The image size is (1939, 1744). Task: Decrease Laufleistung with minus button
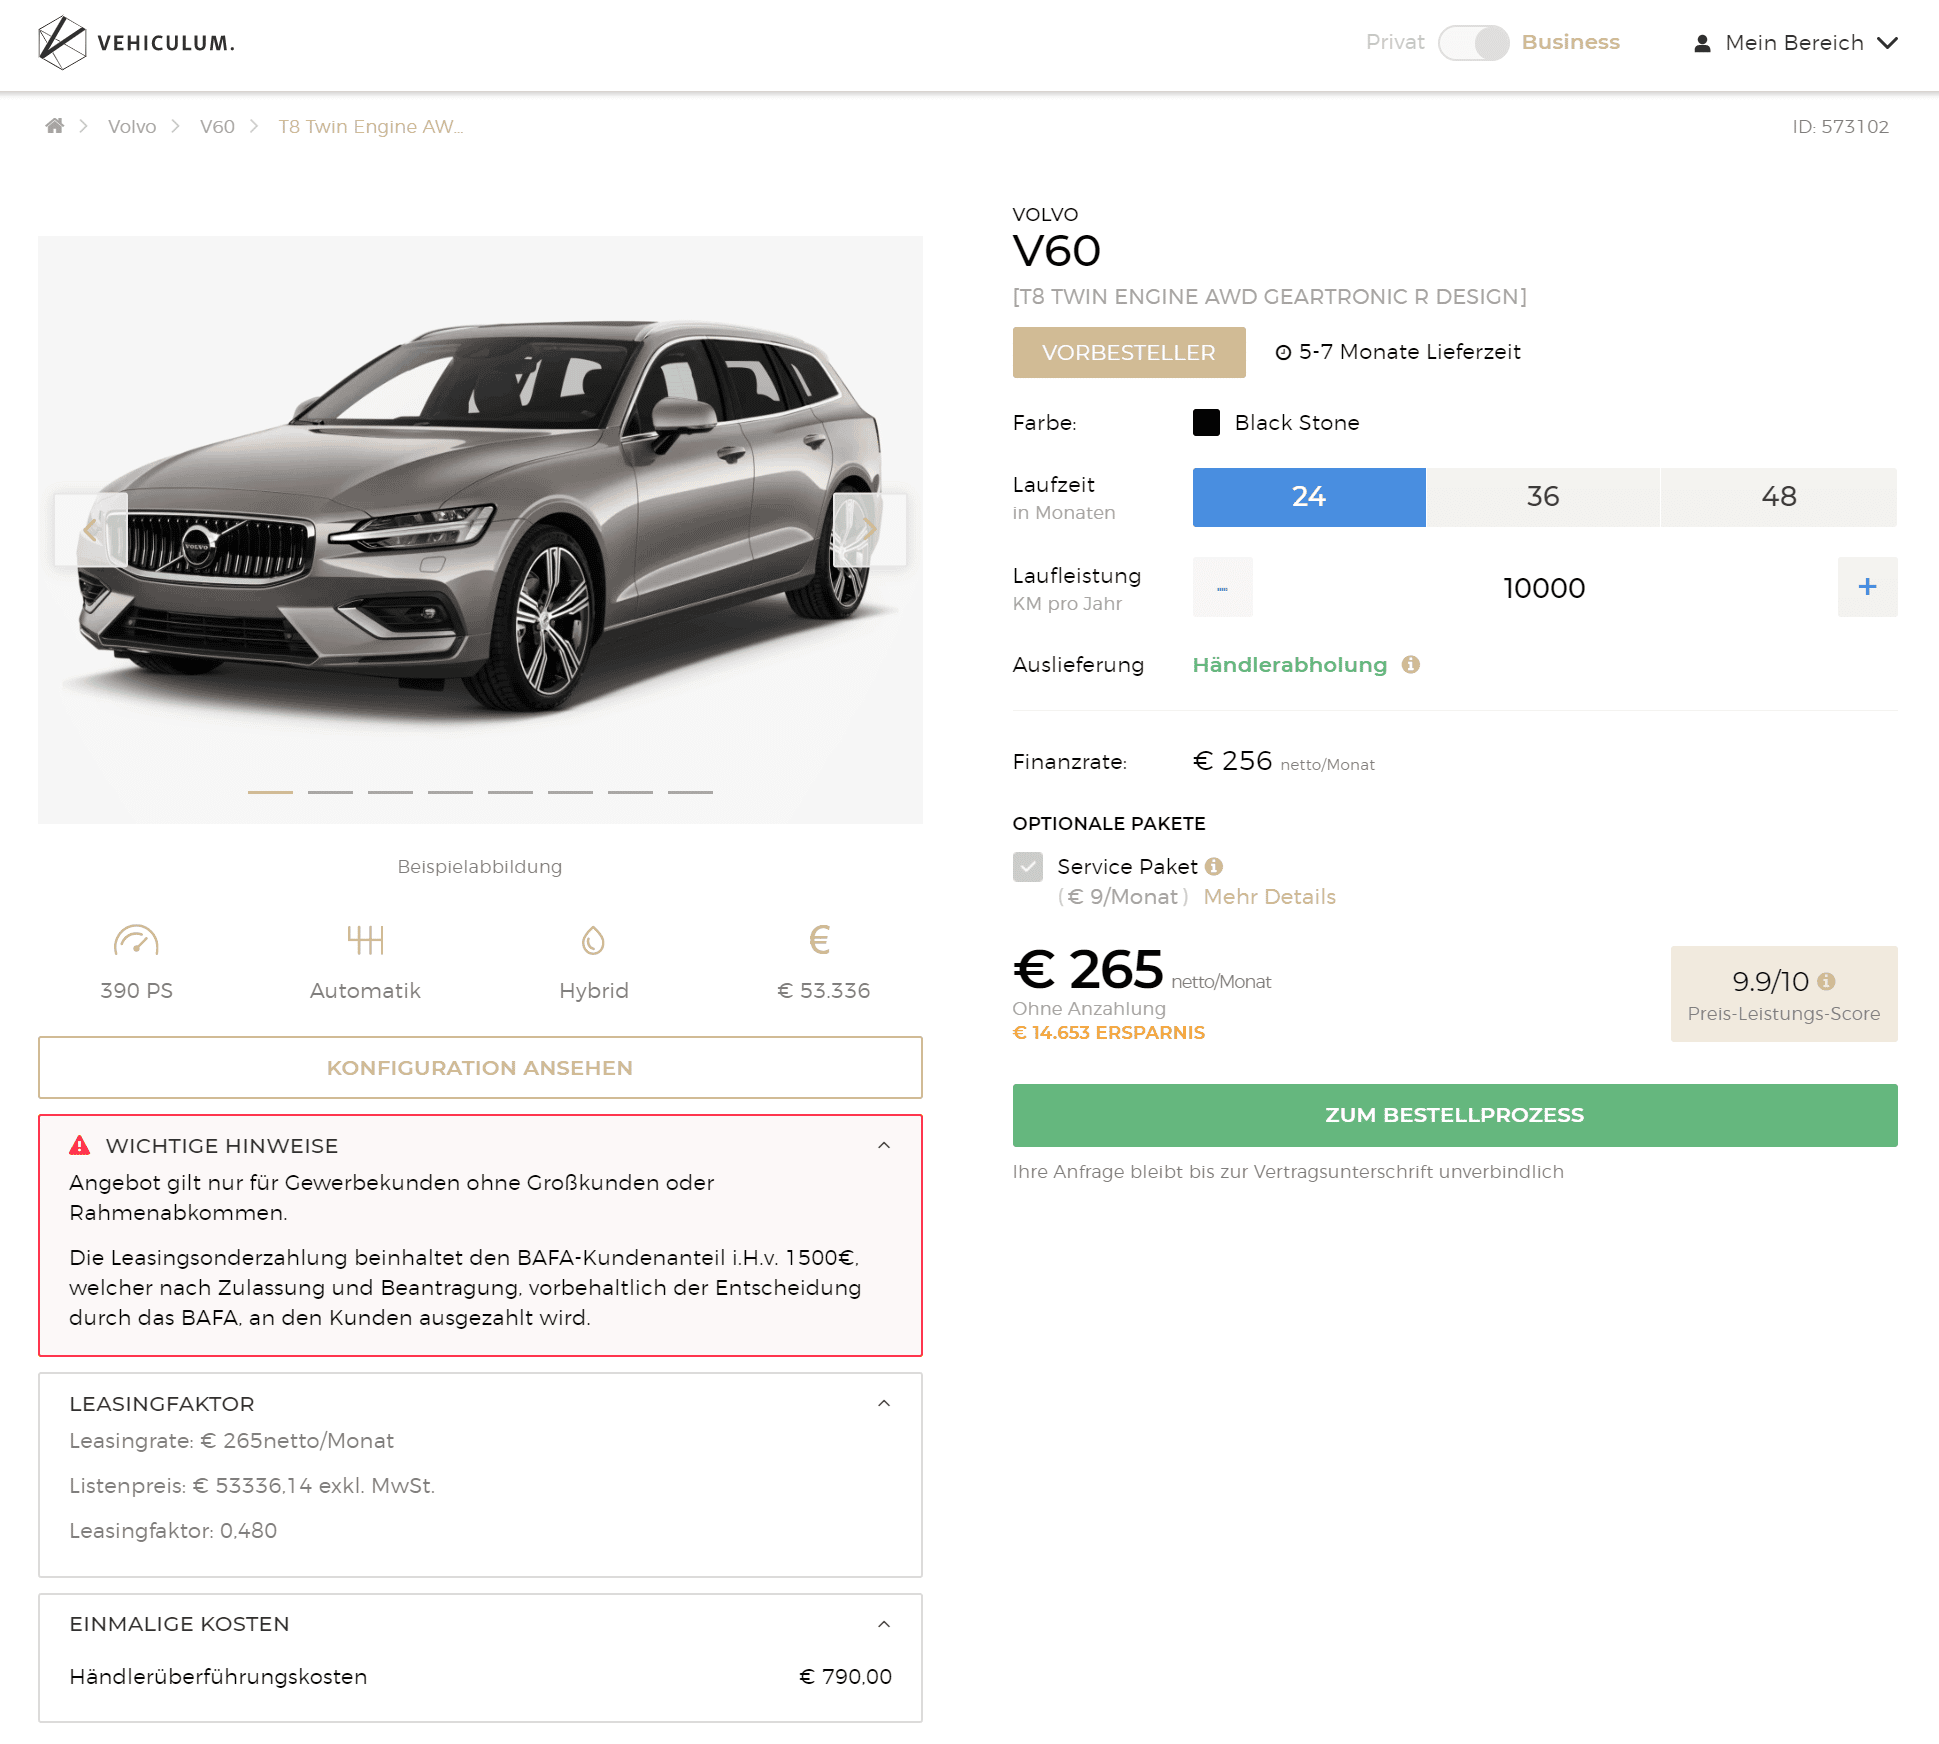click(x=1222, y=587)
